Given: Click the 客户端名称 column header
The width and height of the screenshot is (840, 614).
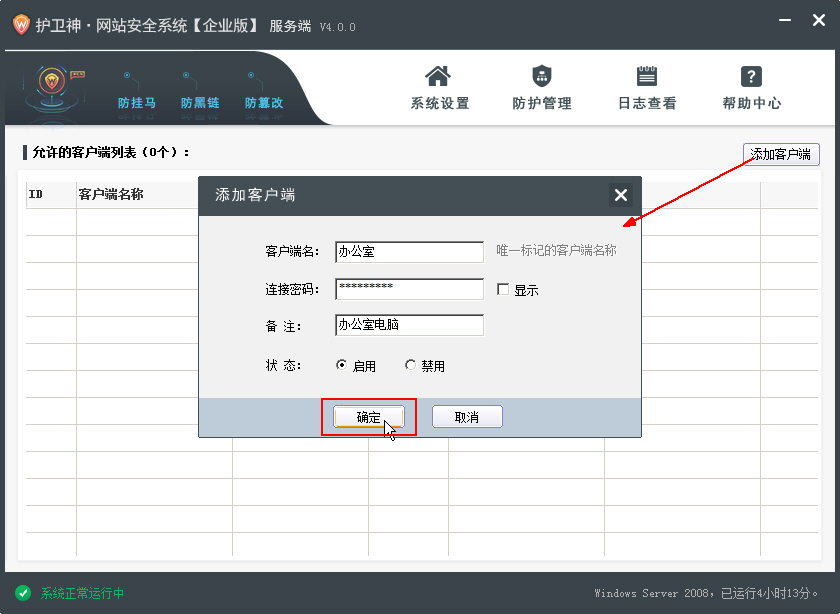Looking at the screenshot, I should [x=111, y=195].
